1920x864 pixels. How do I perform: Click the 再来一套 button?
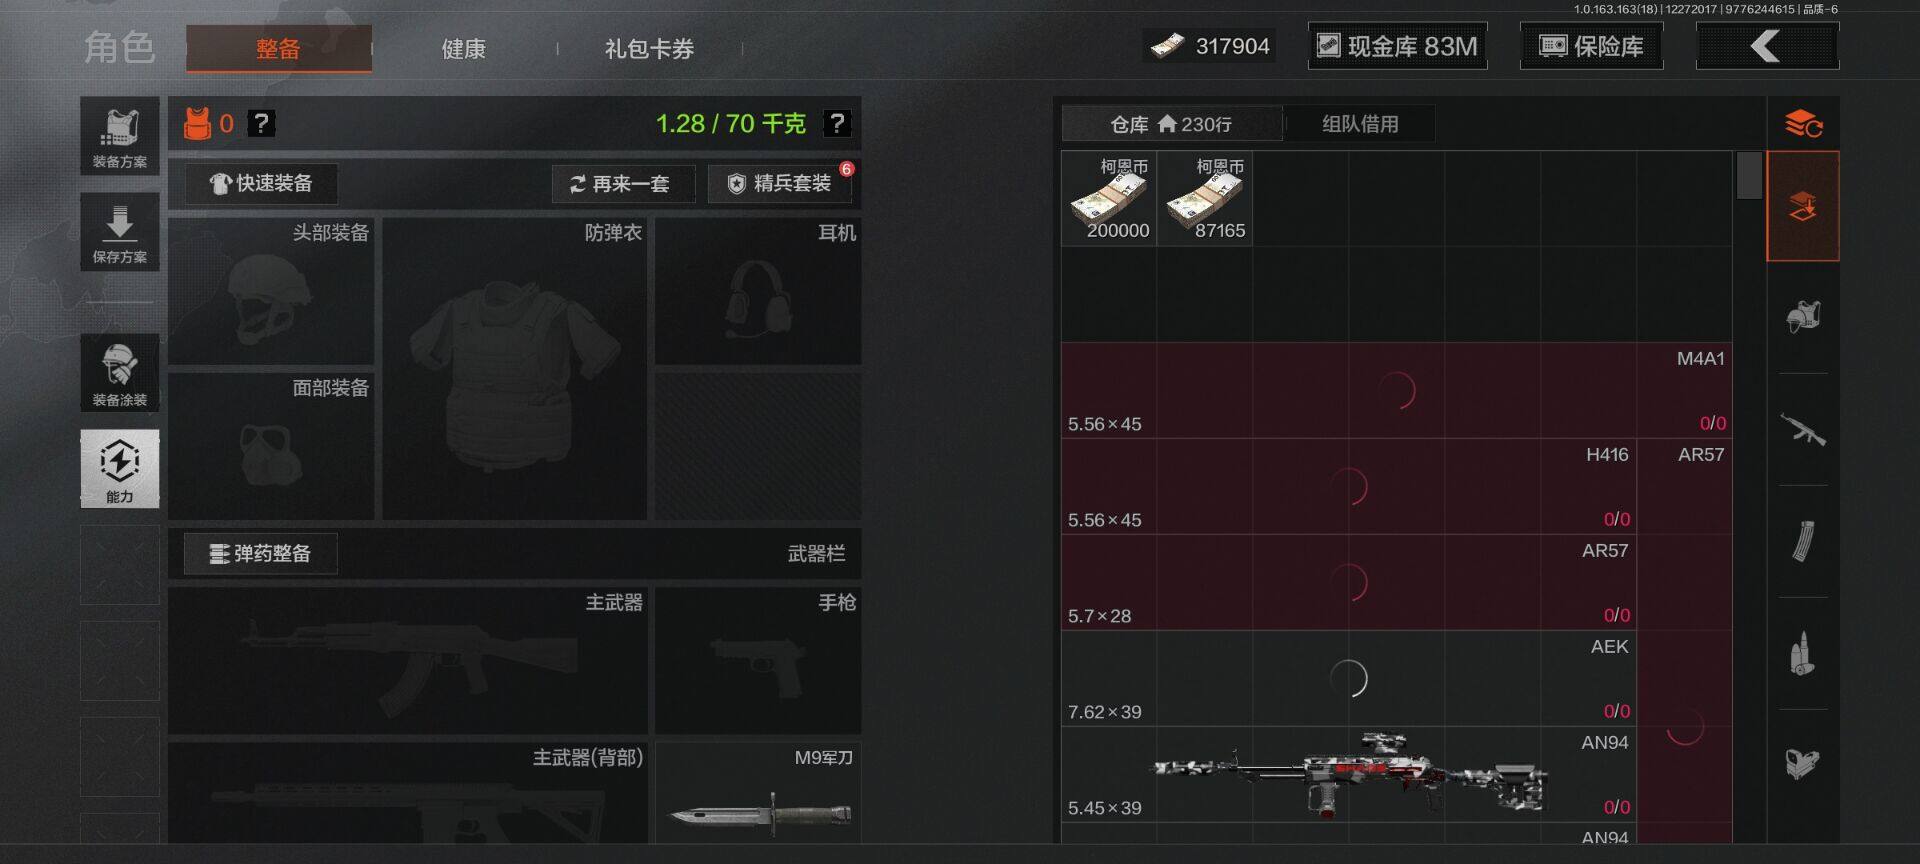[623, 184]
